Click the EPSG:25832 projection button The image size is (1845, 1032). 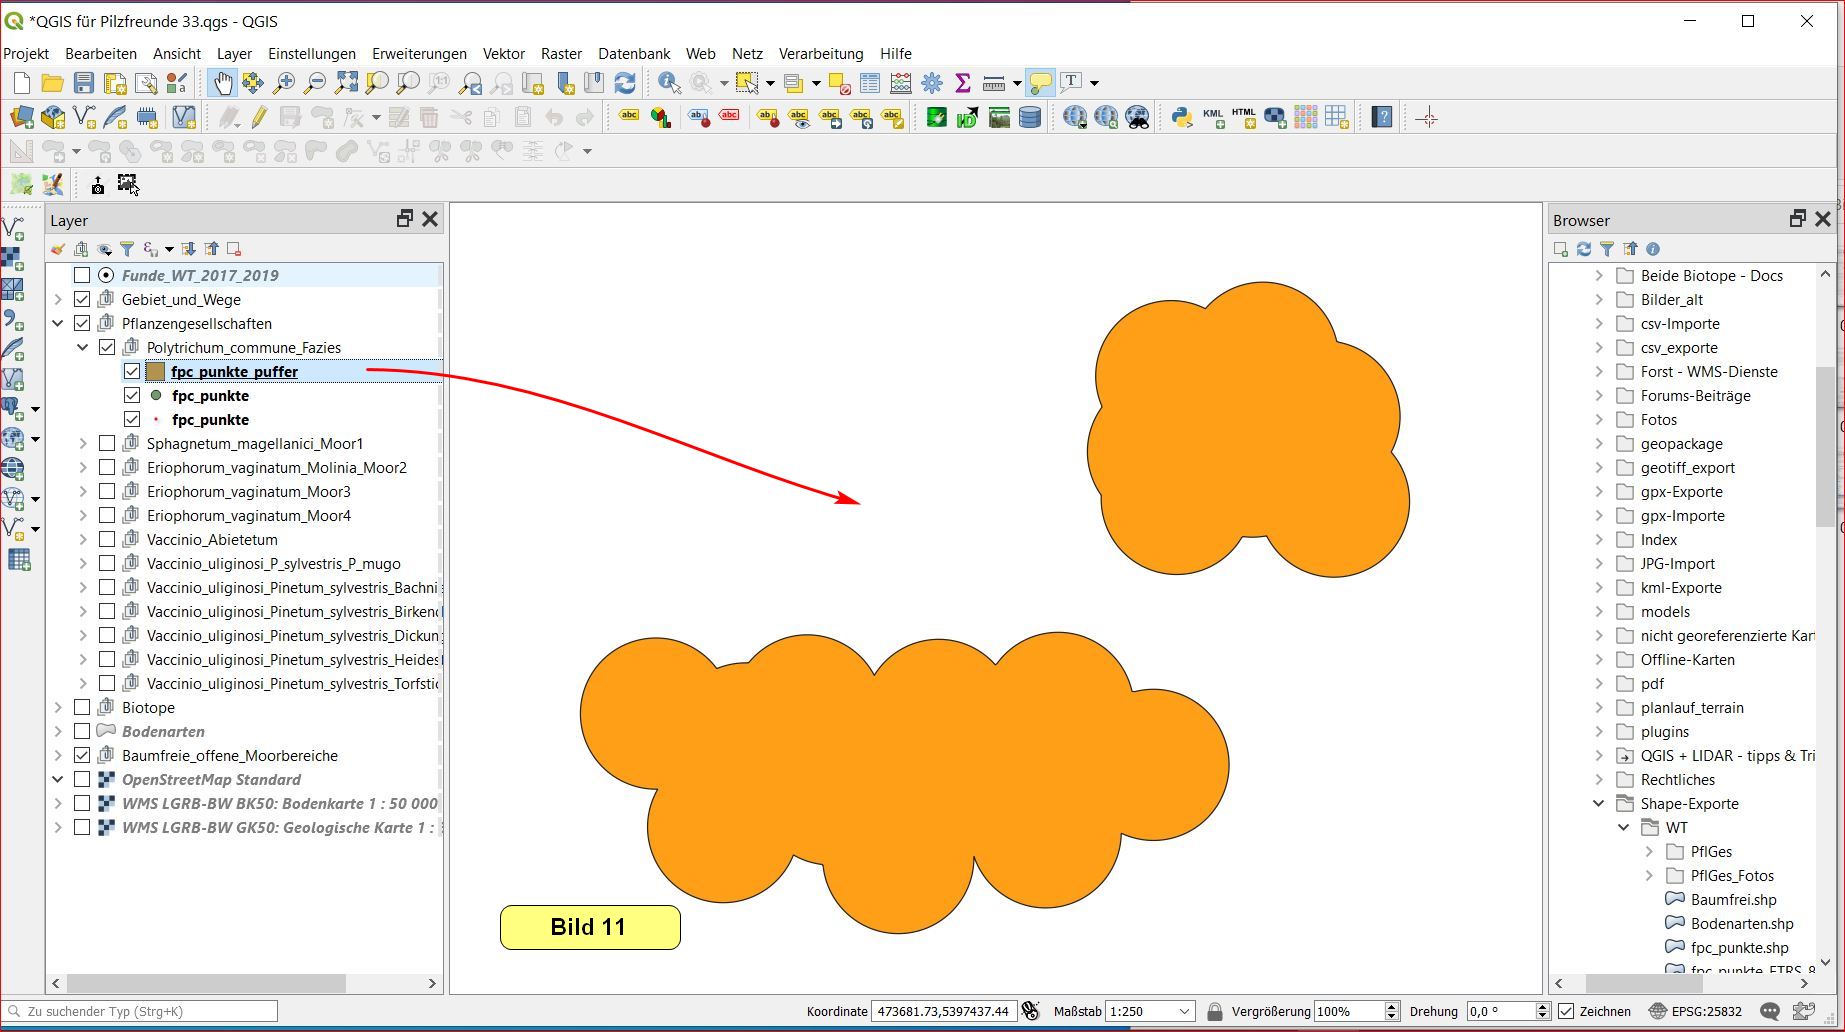coord(1696,1011)
